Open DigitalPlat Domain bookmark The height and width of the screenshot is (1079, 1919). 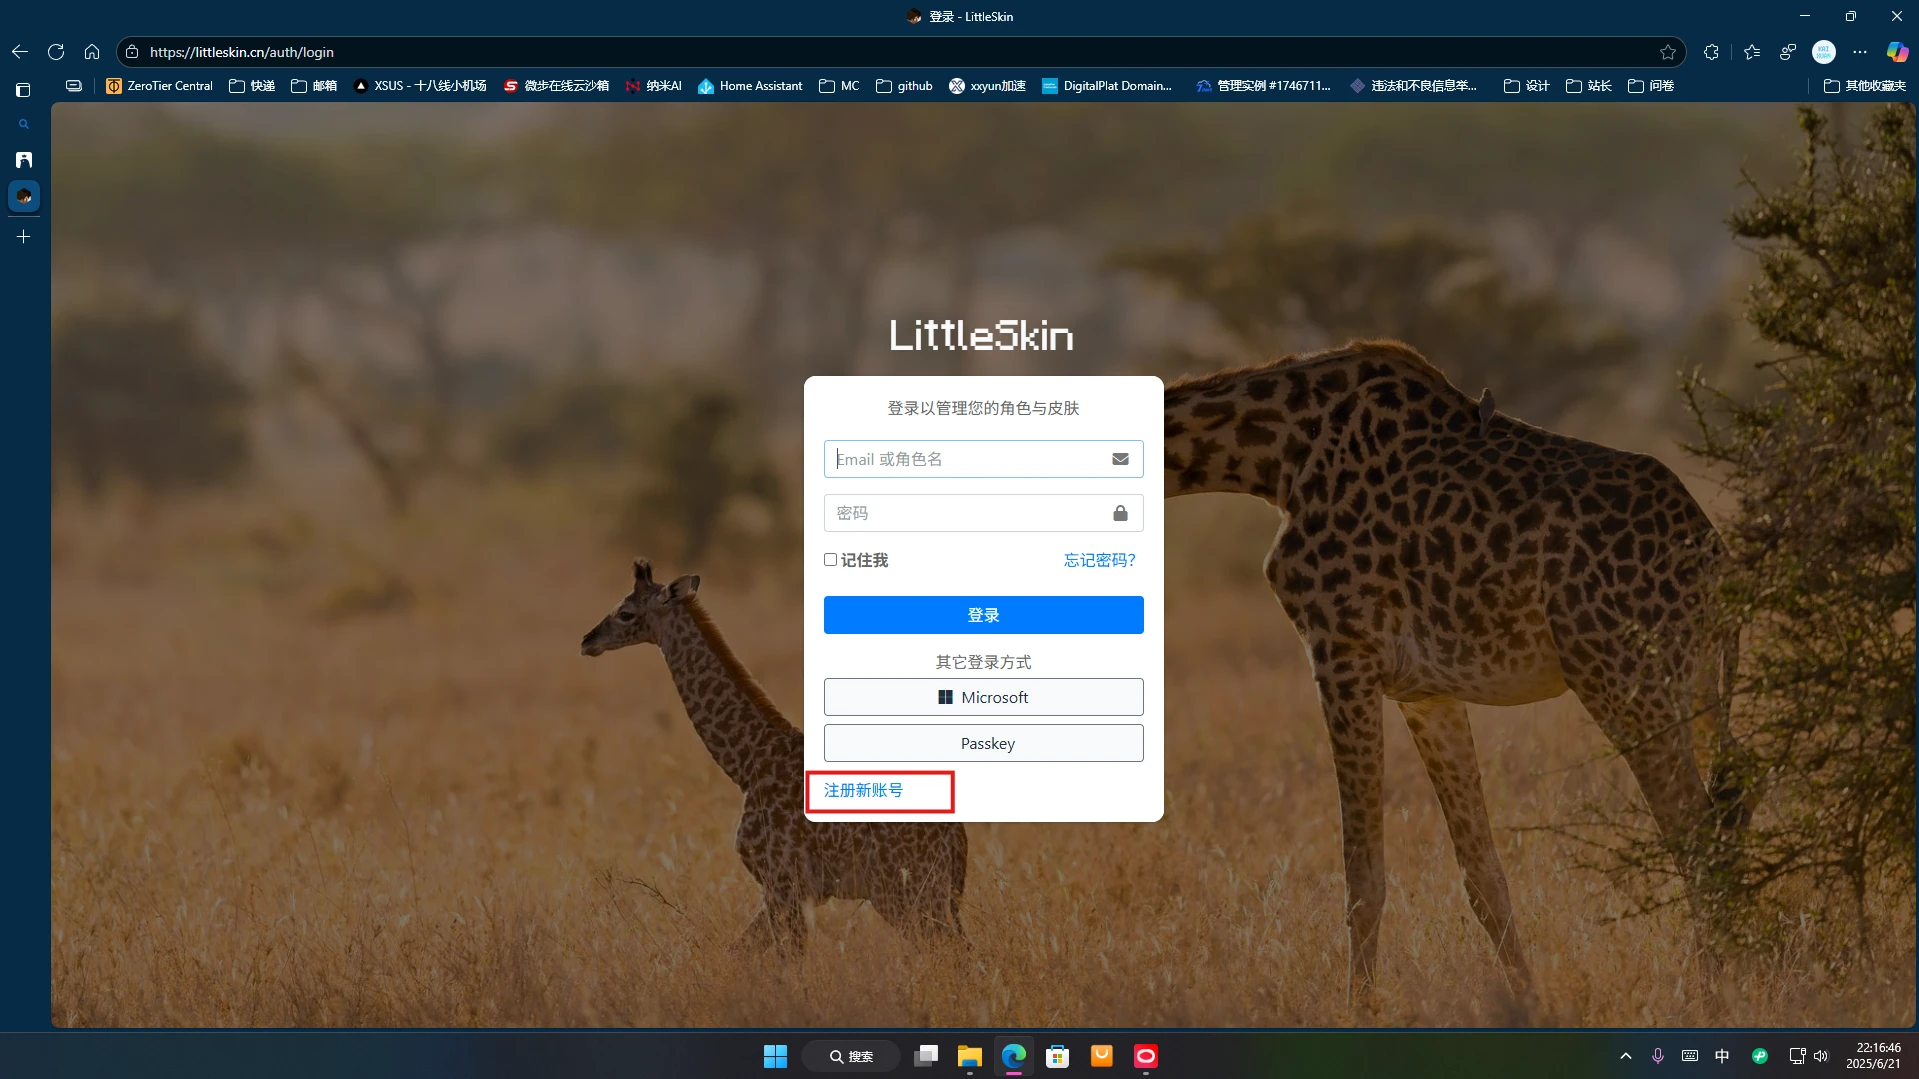tap(1107, 86)
